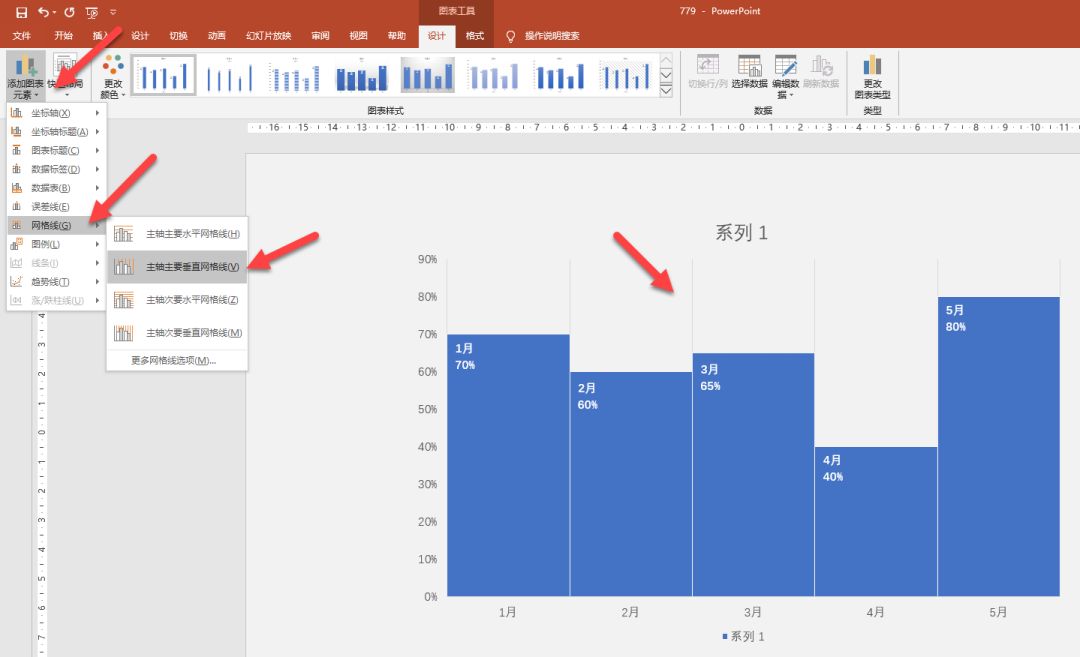Viewport: 1080px width, 657px height.
Task: Open the 幻灯片放映 tab
Action: point(269,36)
